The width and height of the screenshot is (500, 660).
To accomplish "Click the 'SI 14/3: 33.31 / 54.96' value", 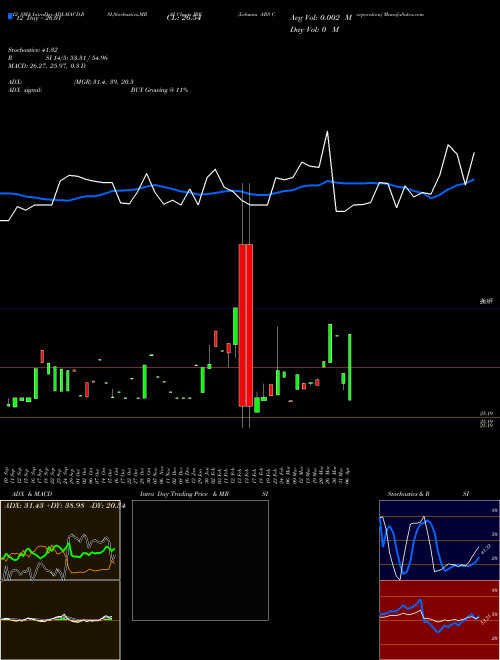I will tap(77, 58).
